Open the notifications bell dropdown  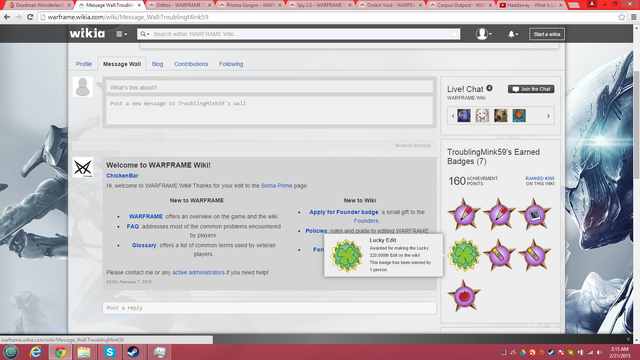point(513,34)
